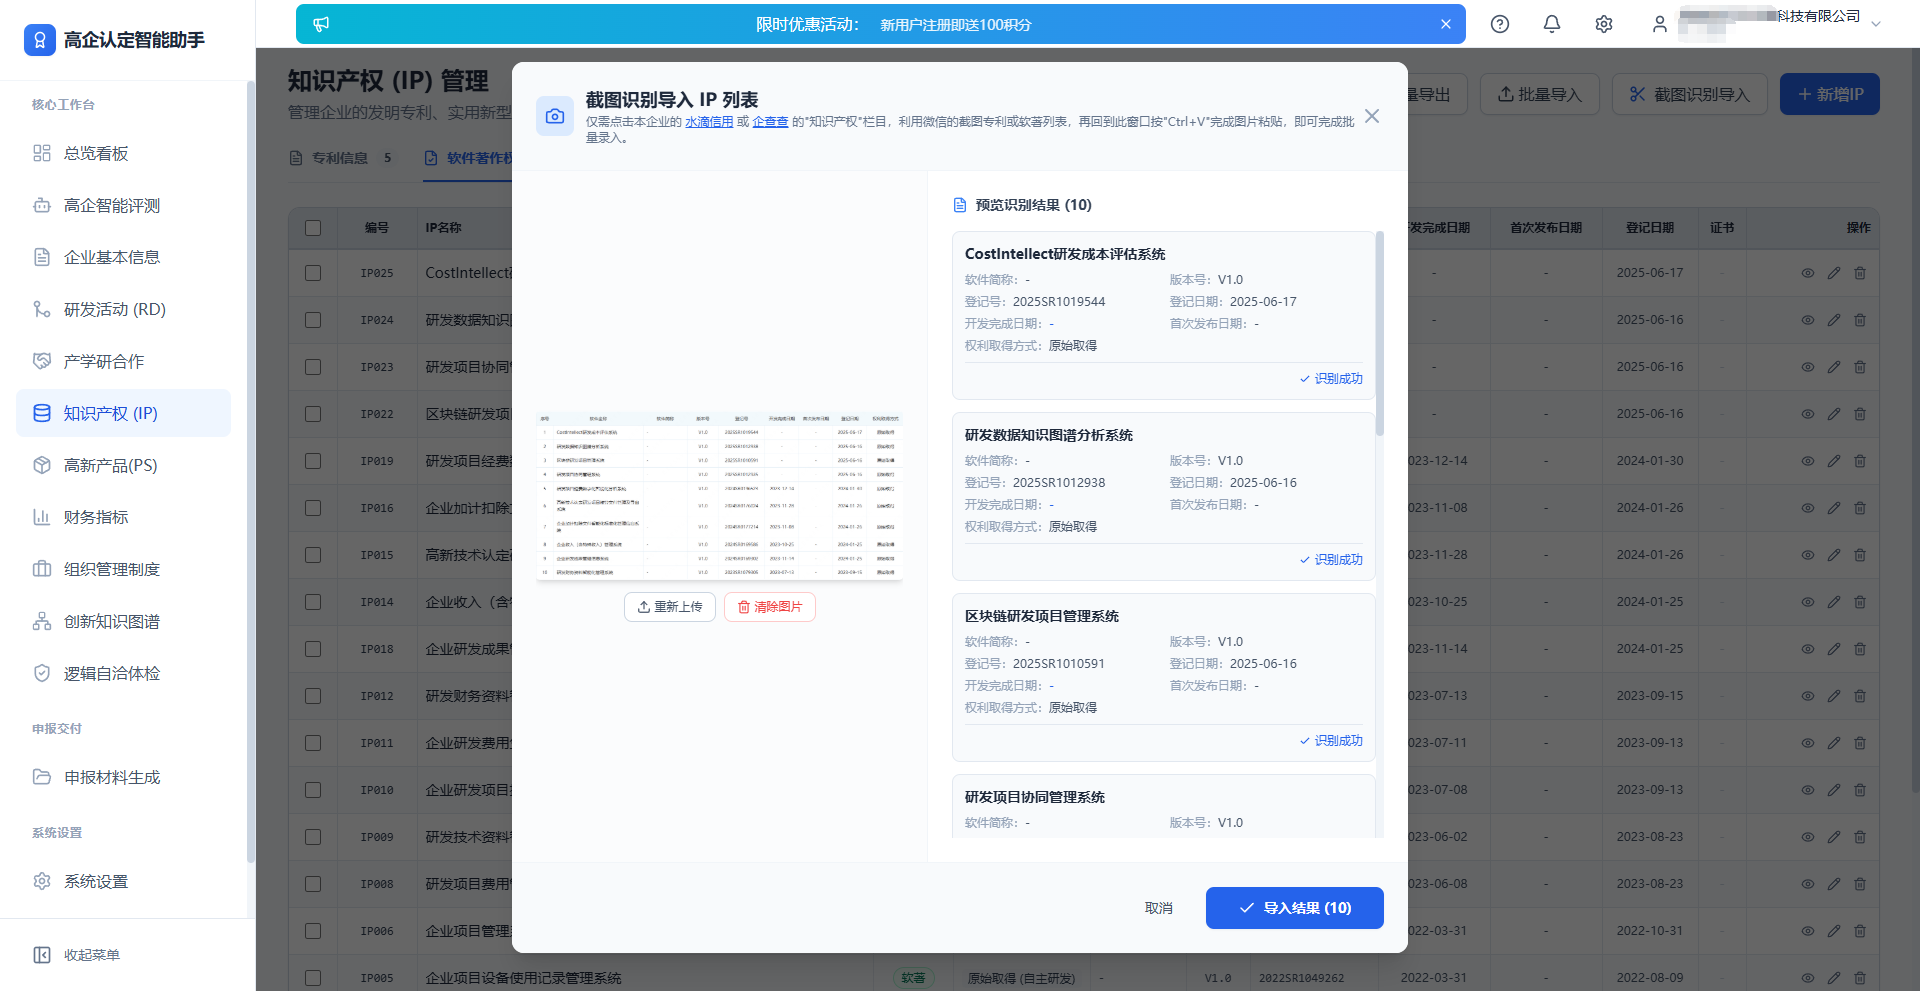Click the app logo icon

coord(40,40)
